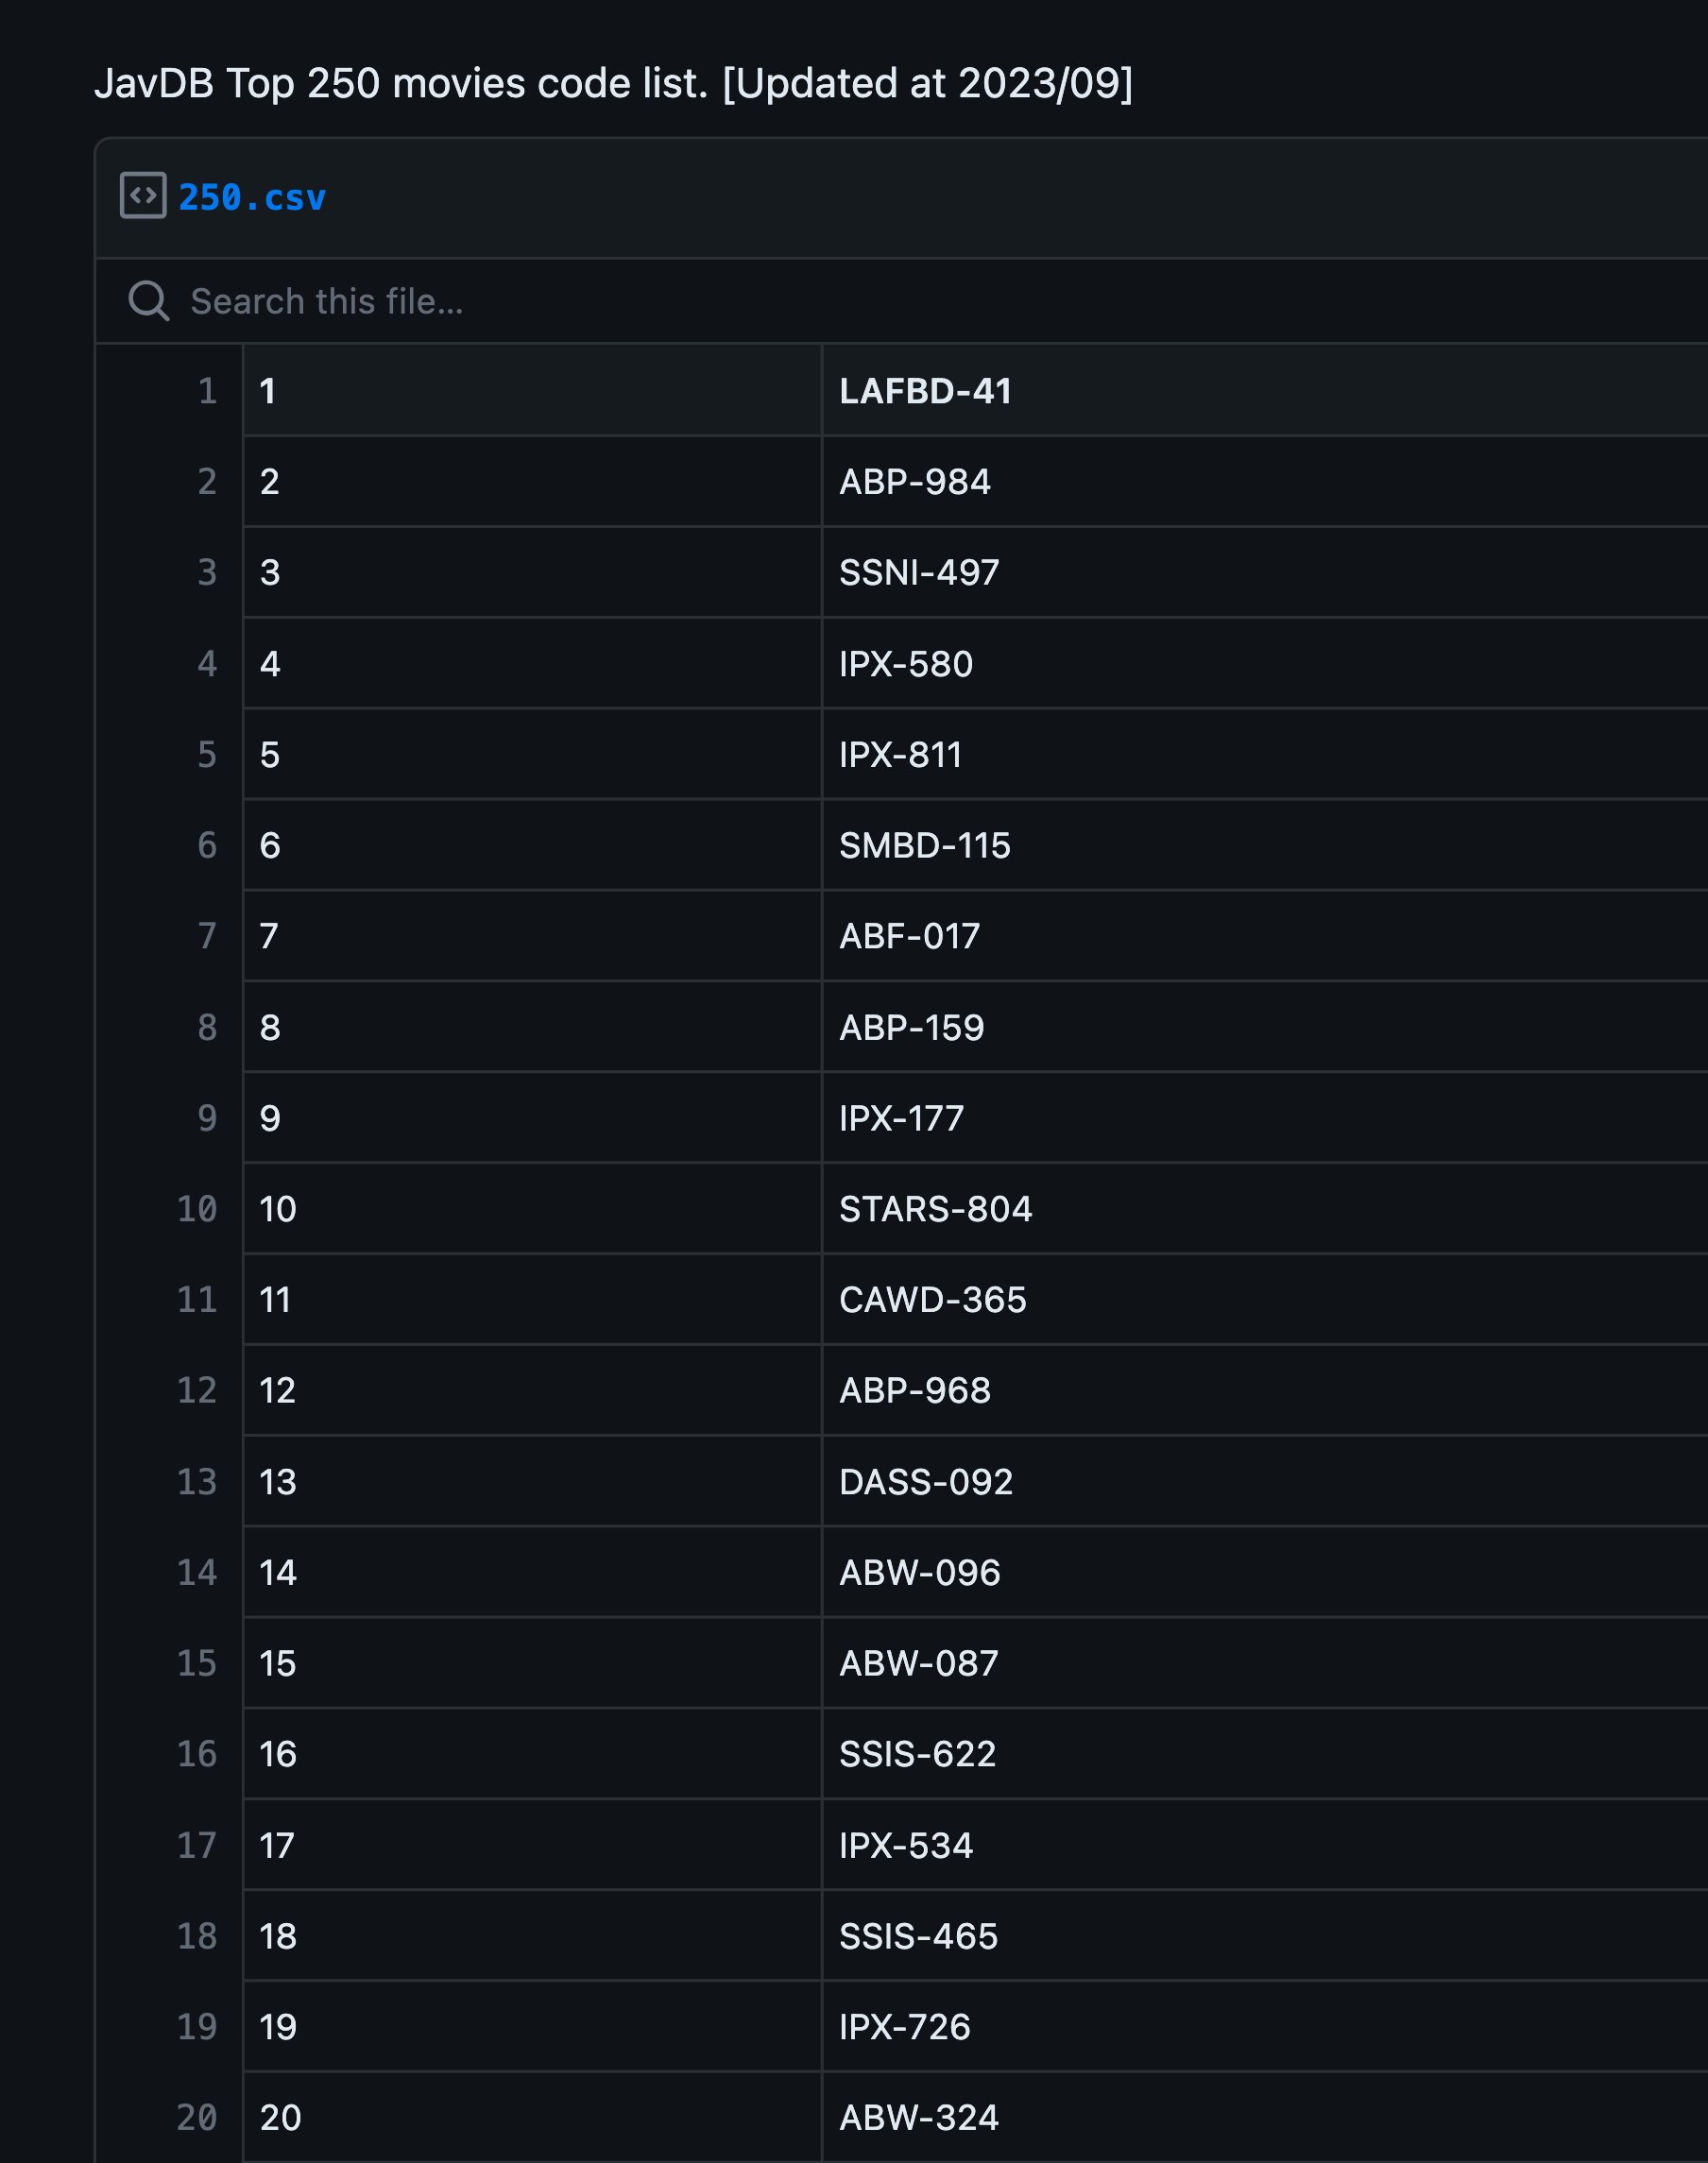
Task: Click the ABP-984 cell
Action: pos(914,482)
